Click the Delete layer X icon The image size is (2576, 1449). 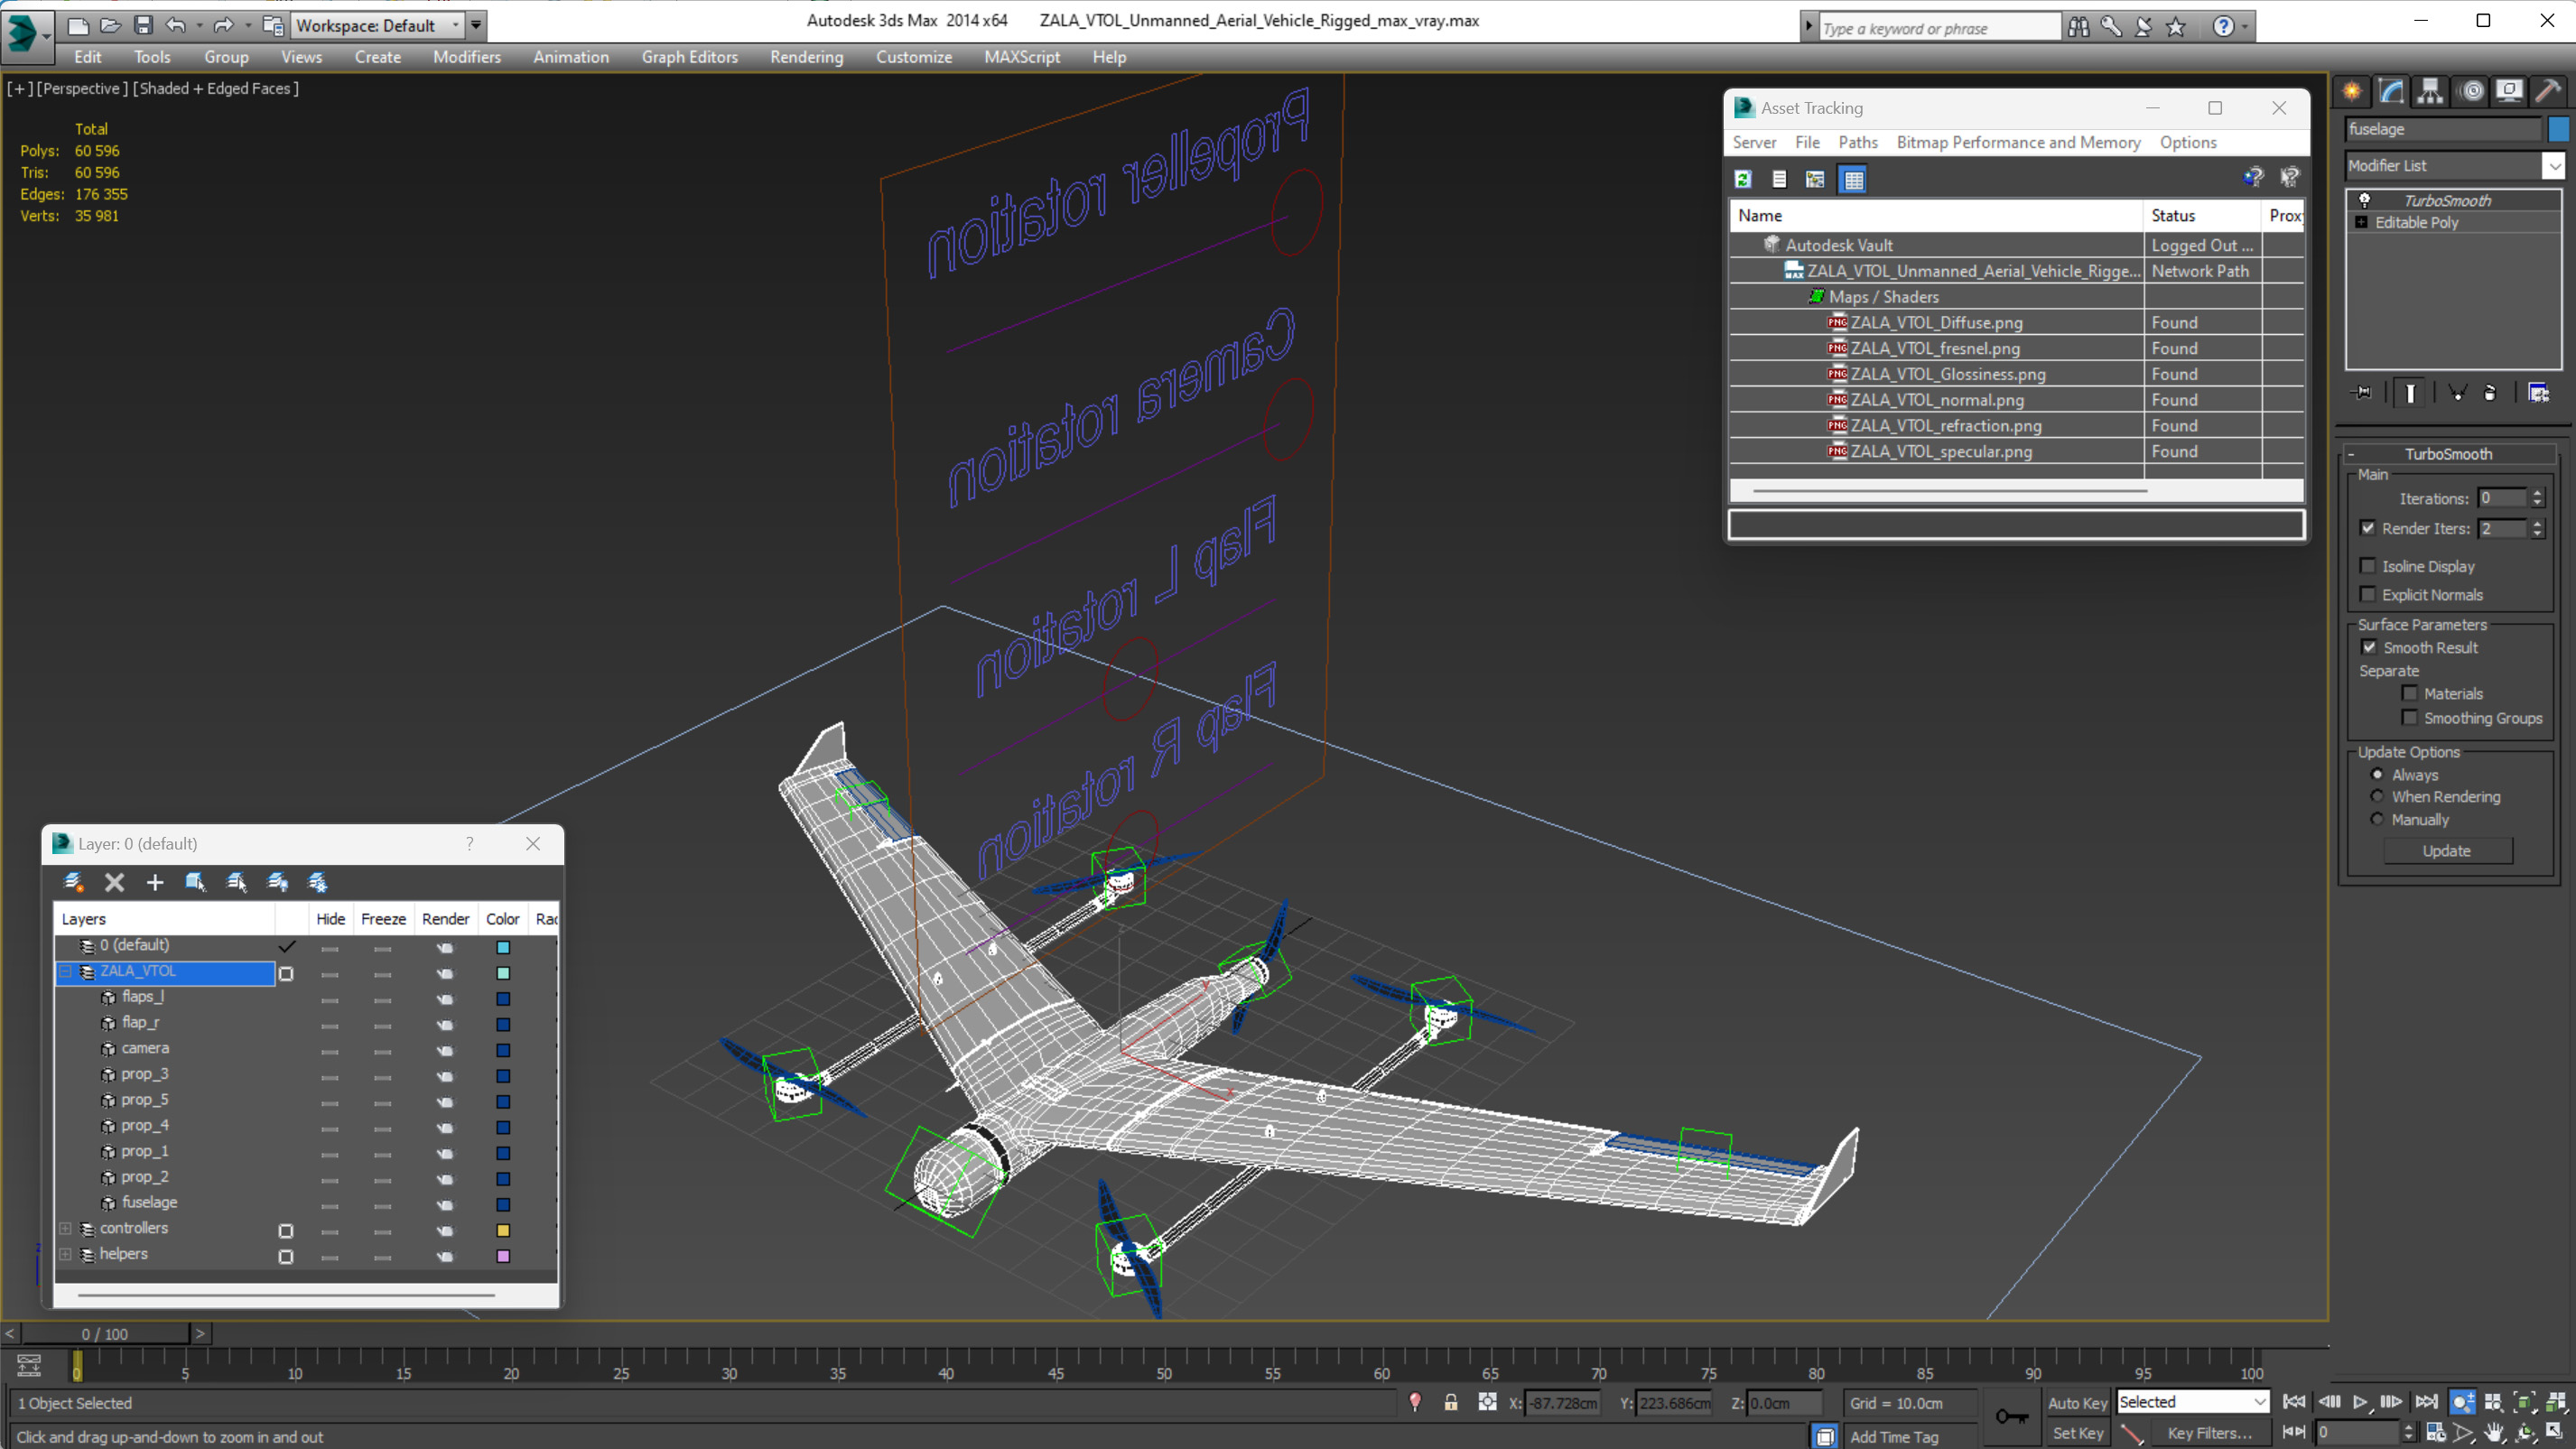[115, 882]
